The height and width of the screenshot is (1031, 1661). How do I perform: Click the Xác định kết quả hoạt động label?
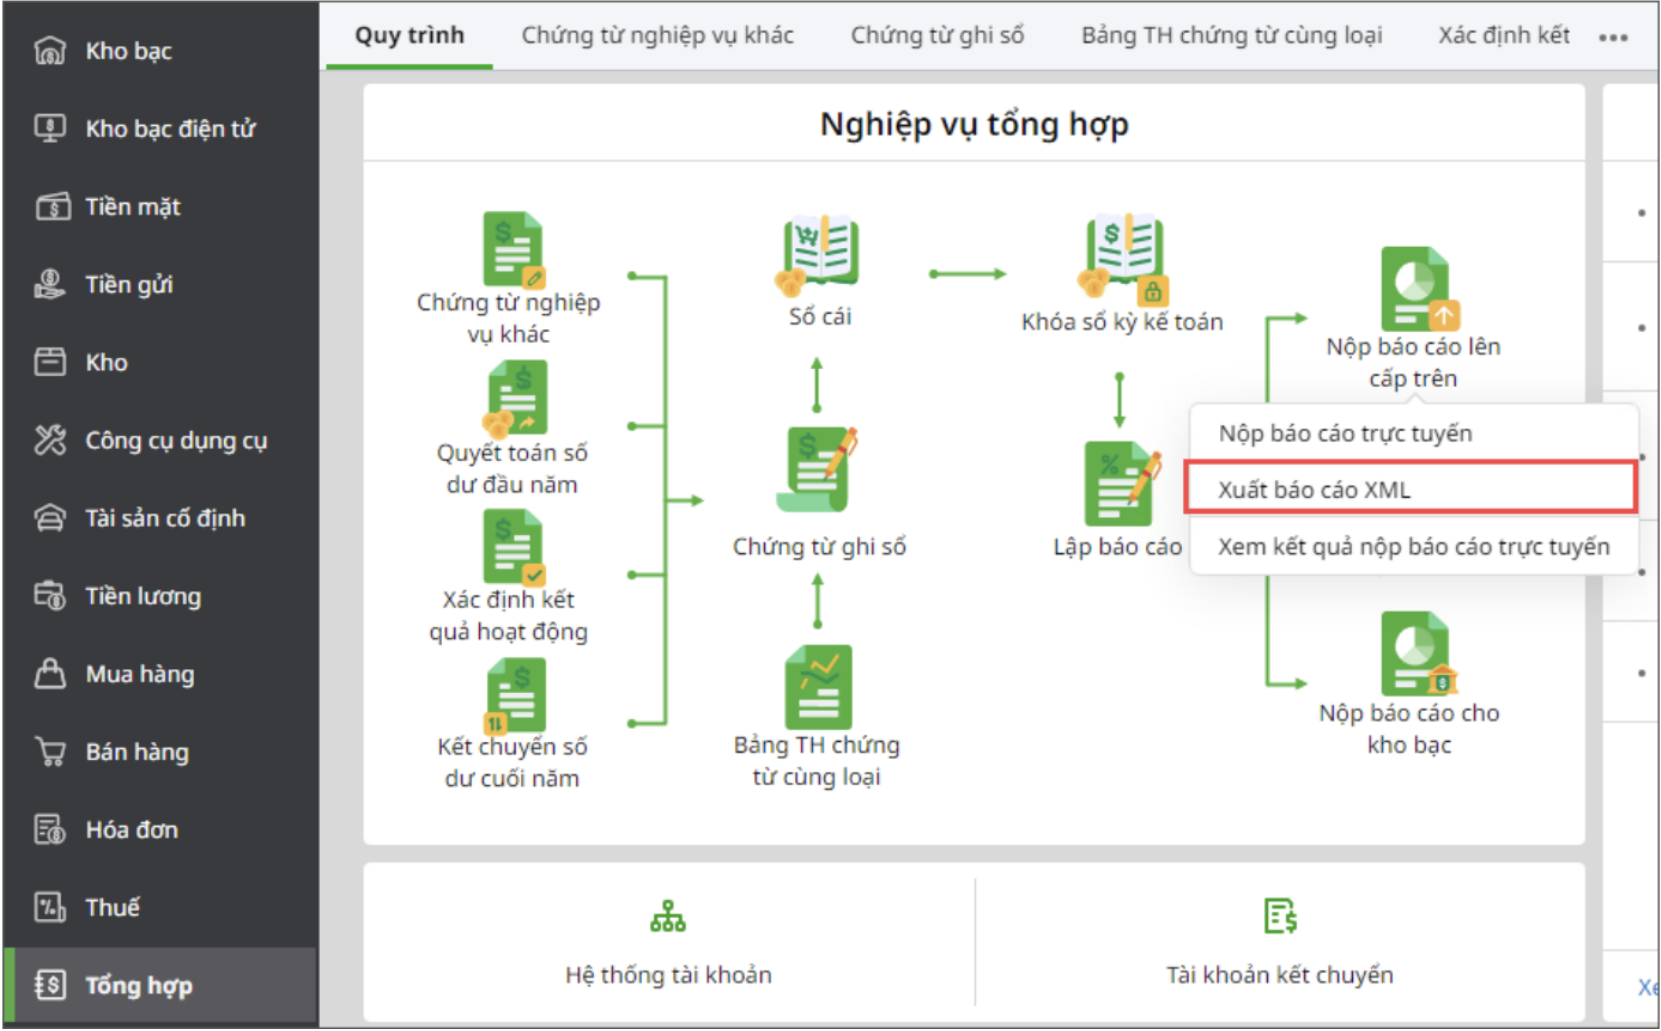tap(508, 615)
